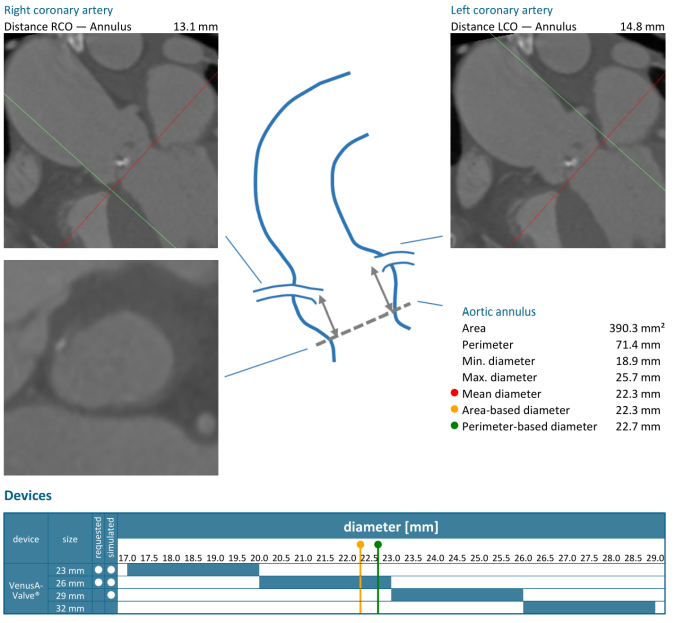Click the green marker on diameter scale
This screenshot has width=675, height=623.
[x=377, y=545]
